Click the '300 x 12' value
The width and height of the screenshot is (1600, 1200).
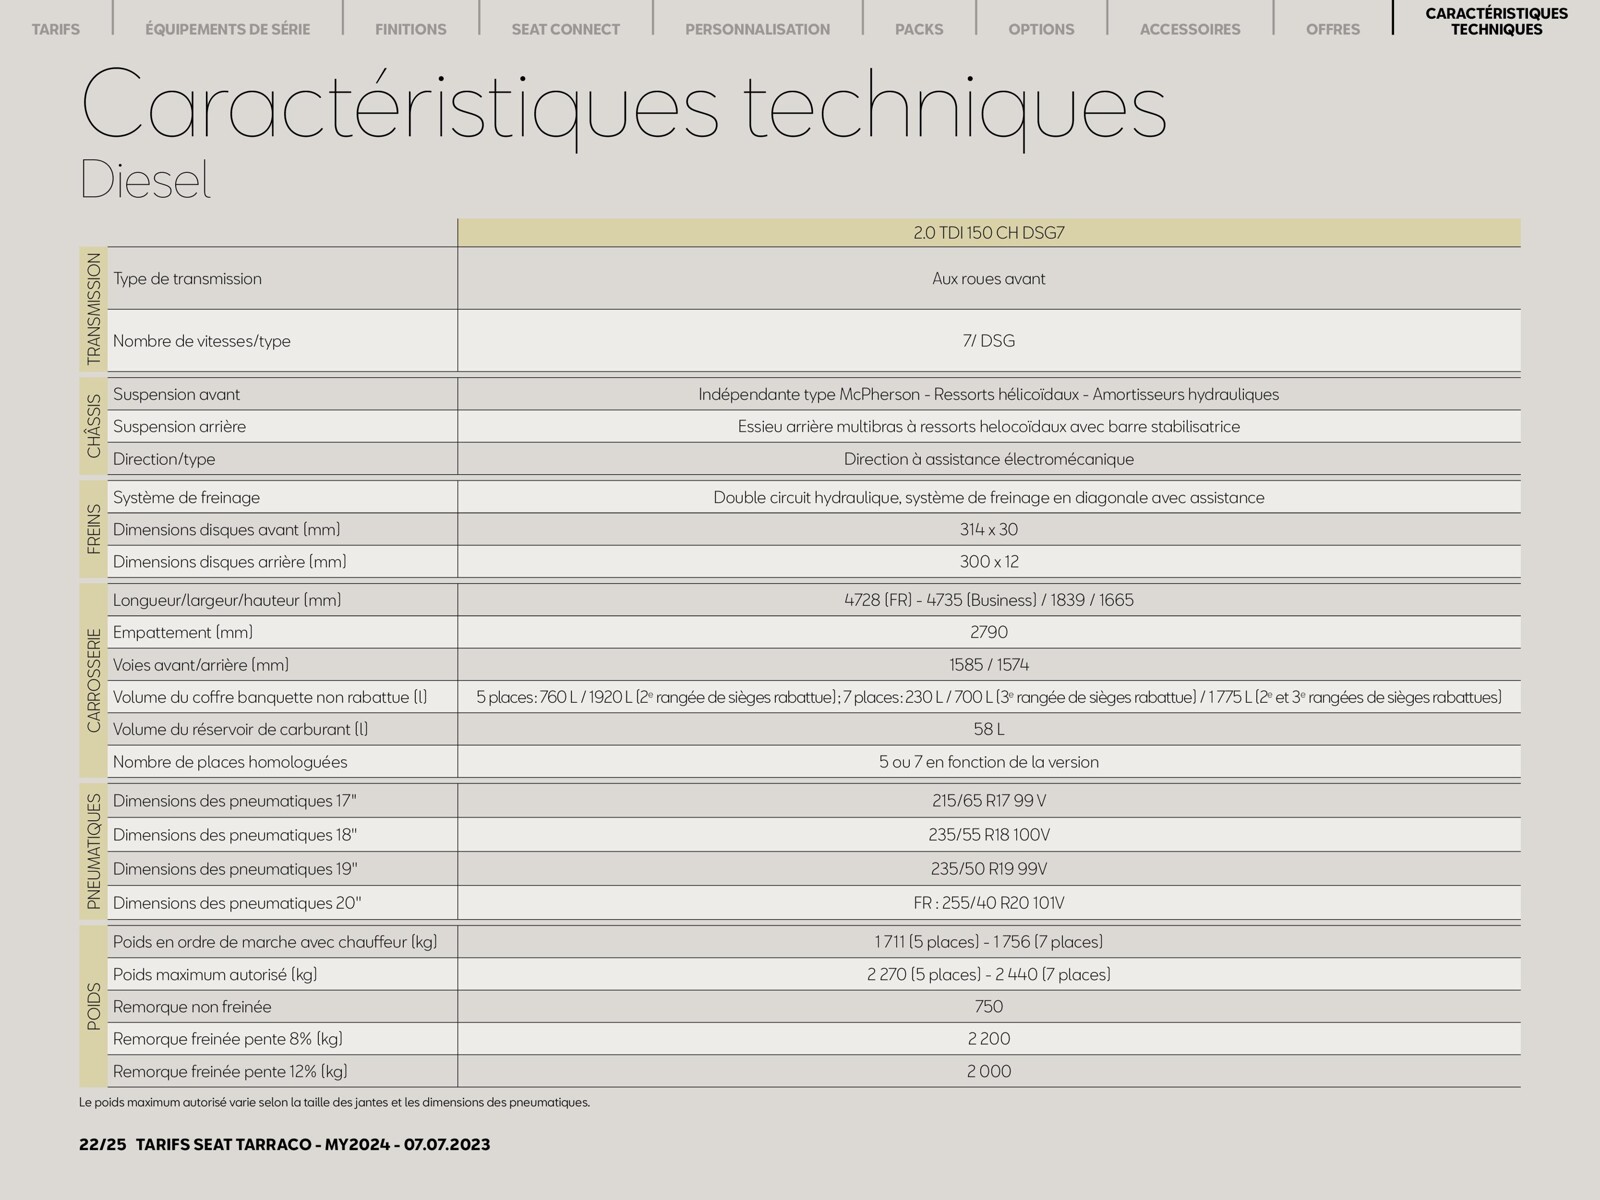tap(989, 562)
